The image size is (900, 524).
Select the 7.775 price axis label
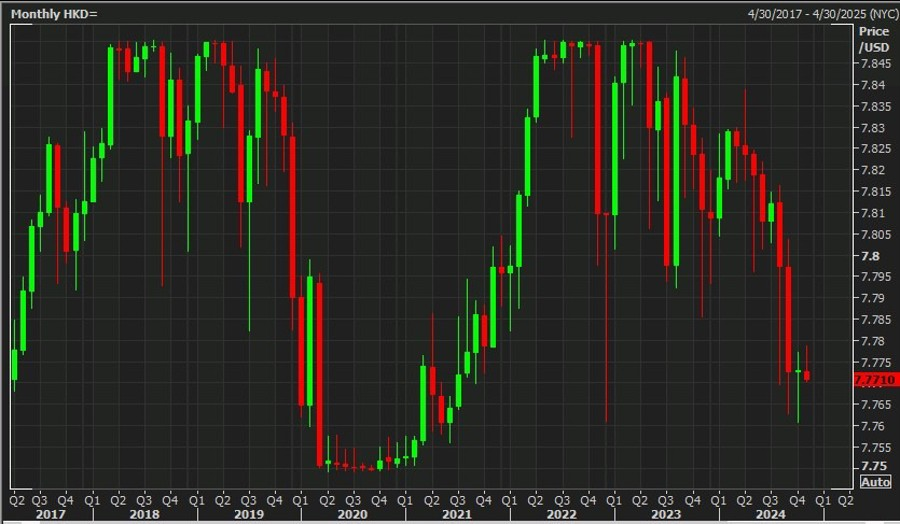point(875,362)
